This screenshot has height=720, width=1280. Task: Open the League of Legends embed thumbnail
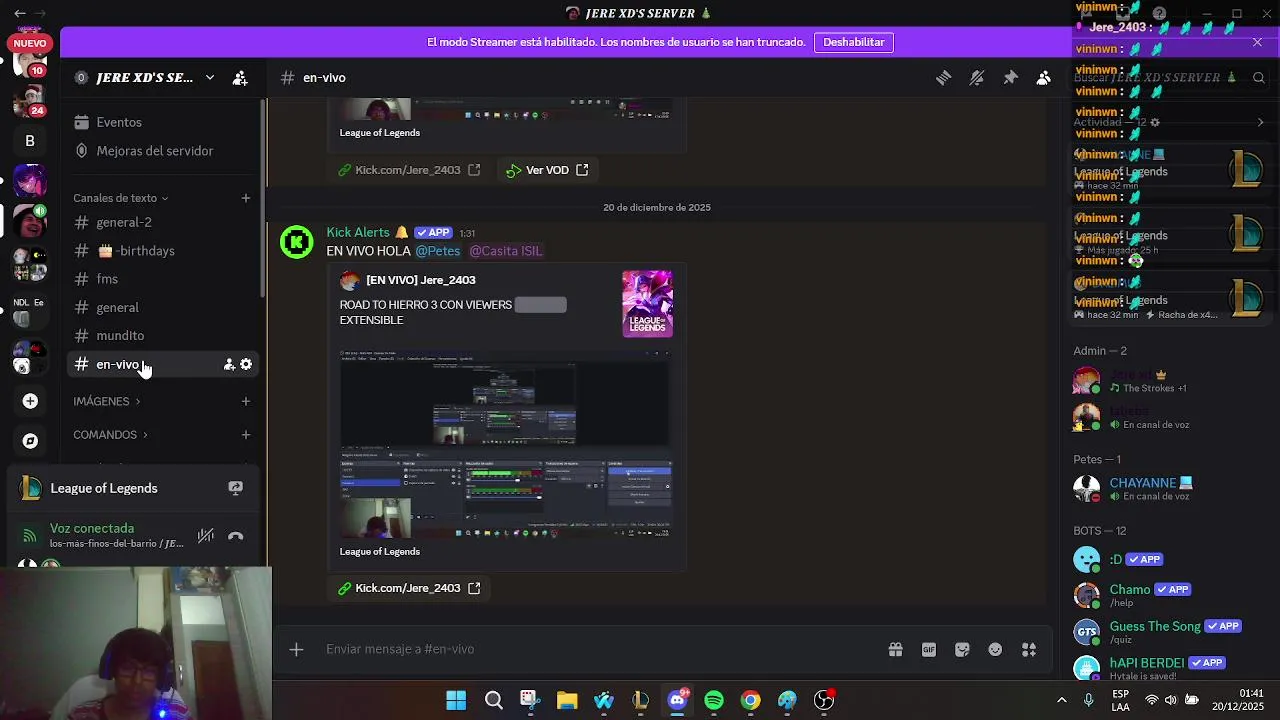click(647, 303)
